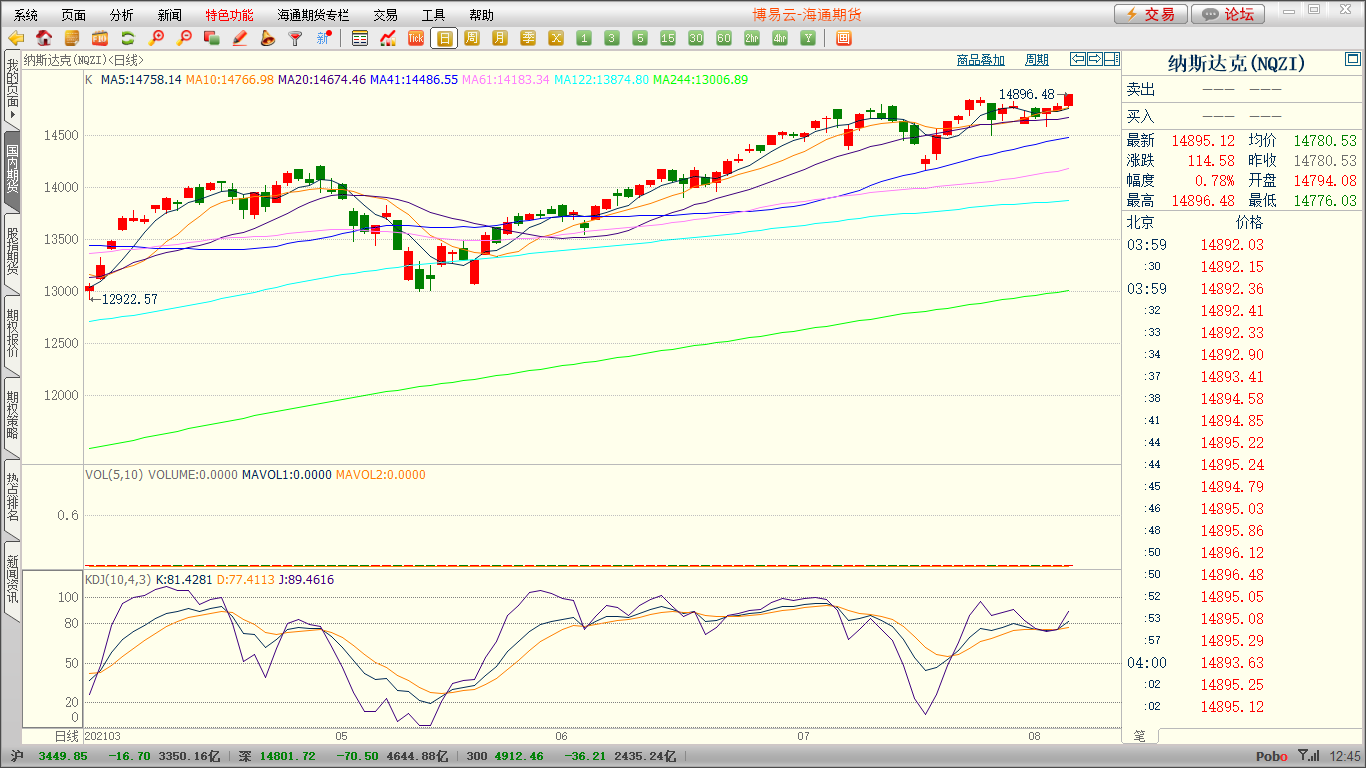Select the 5-minute period button
The width and height of the screenshot is (1366, 768).
(x=640, y=38)
